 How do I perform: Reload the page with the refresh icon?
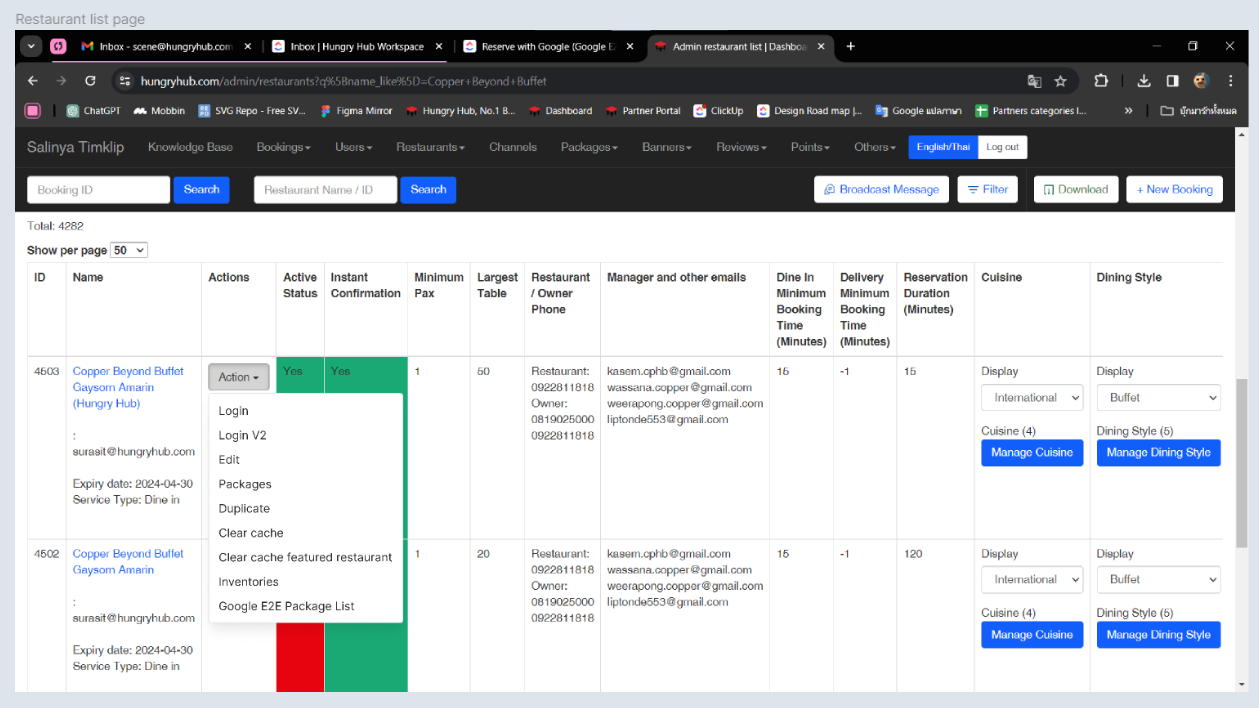pyautogui.click(x=90, y=81)
